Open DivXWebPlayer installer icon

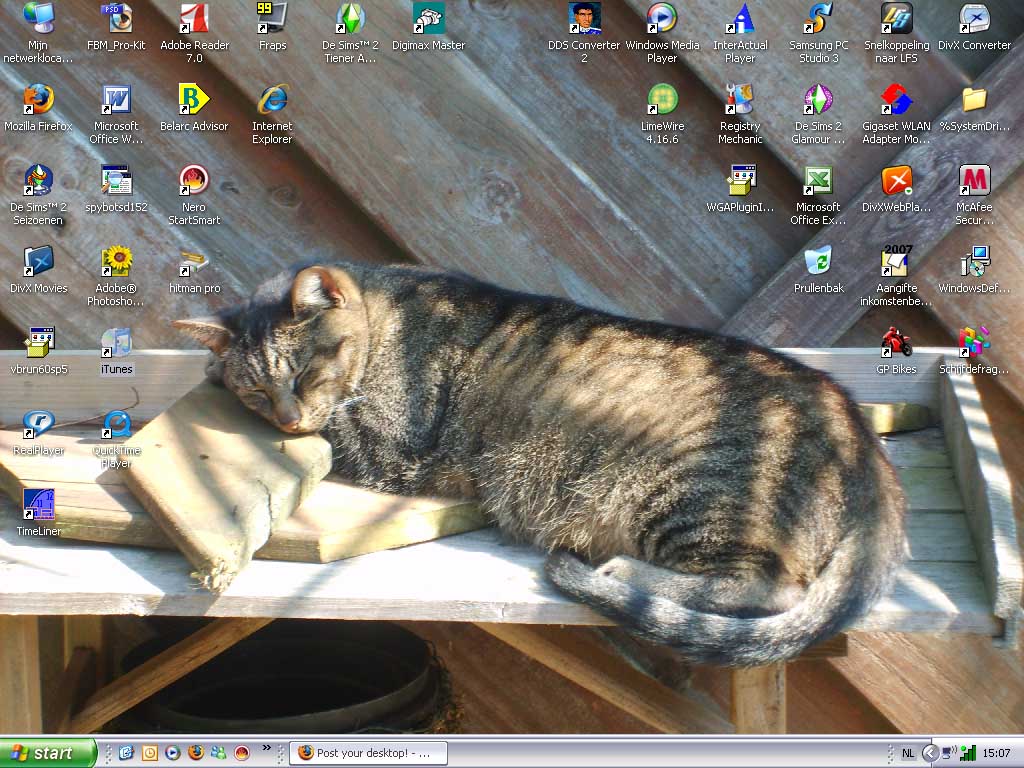[x=896, y=189]
